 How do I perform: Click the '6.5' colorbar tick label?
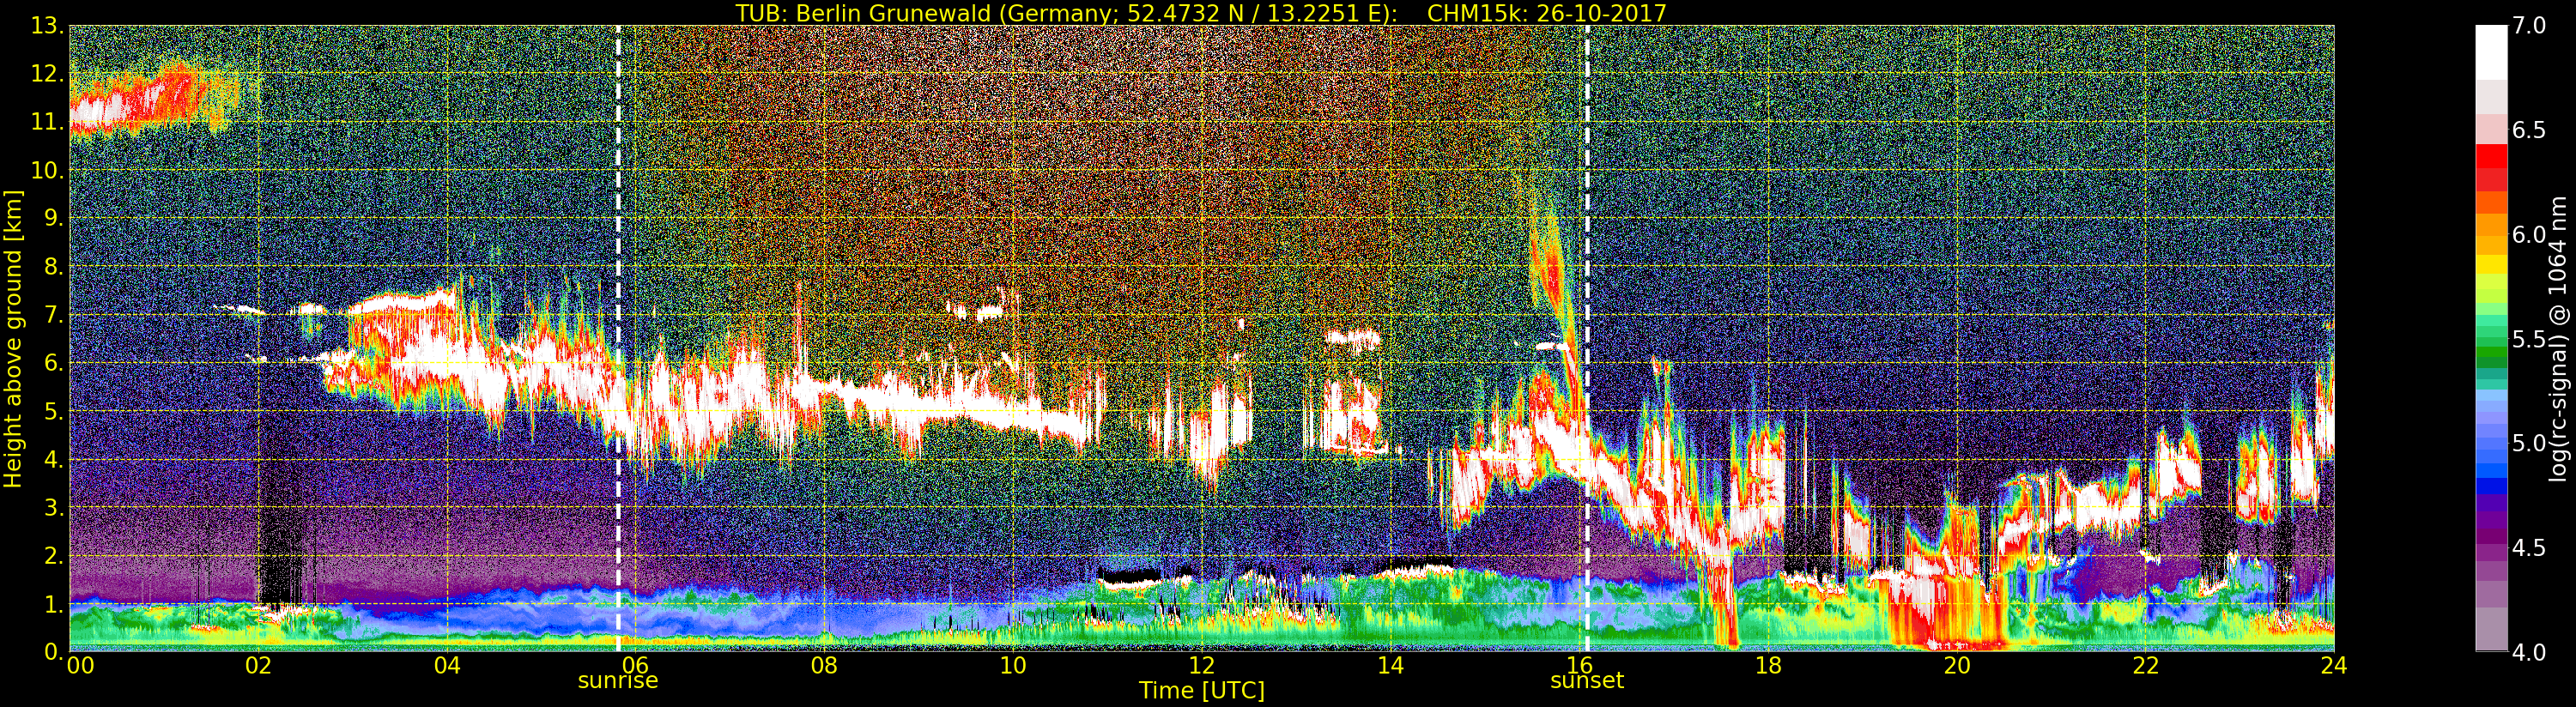coord(2529,130)
